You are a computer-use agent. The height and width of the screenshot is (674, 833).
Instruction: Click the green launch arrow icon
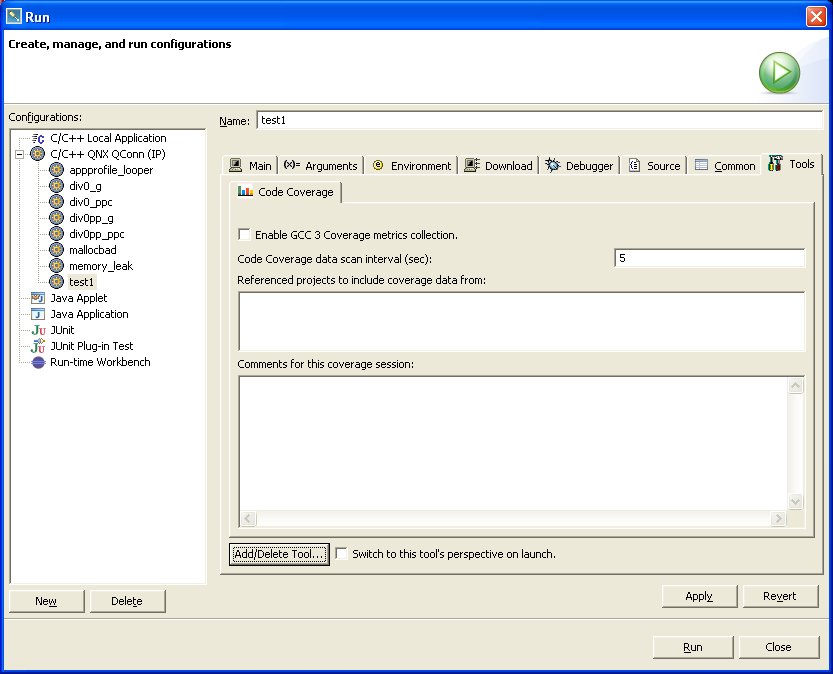tap(779, 72)
